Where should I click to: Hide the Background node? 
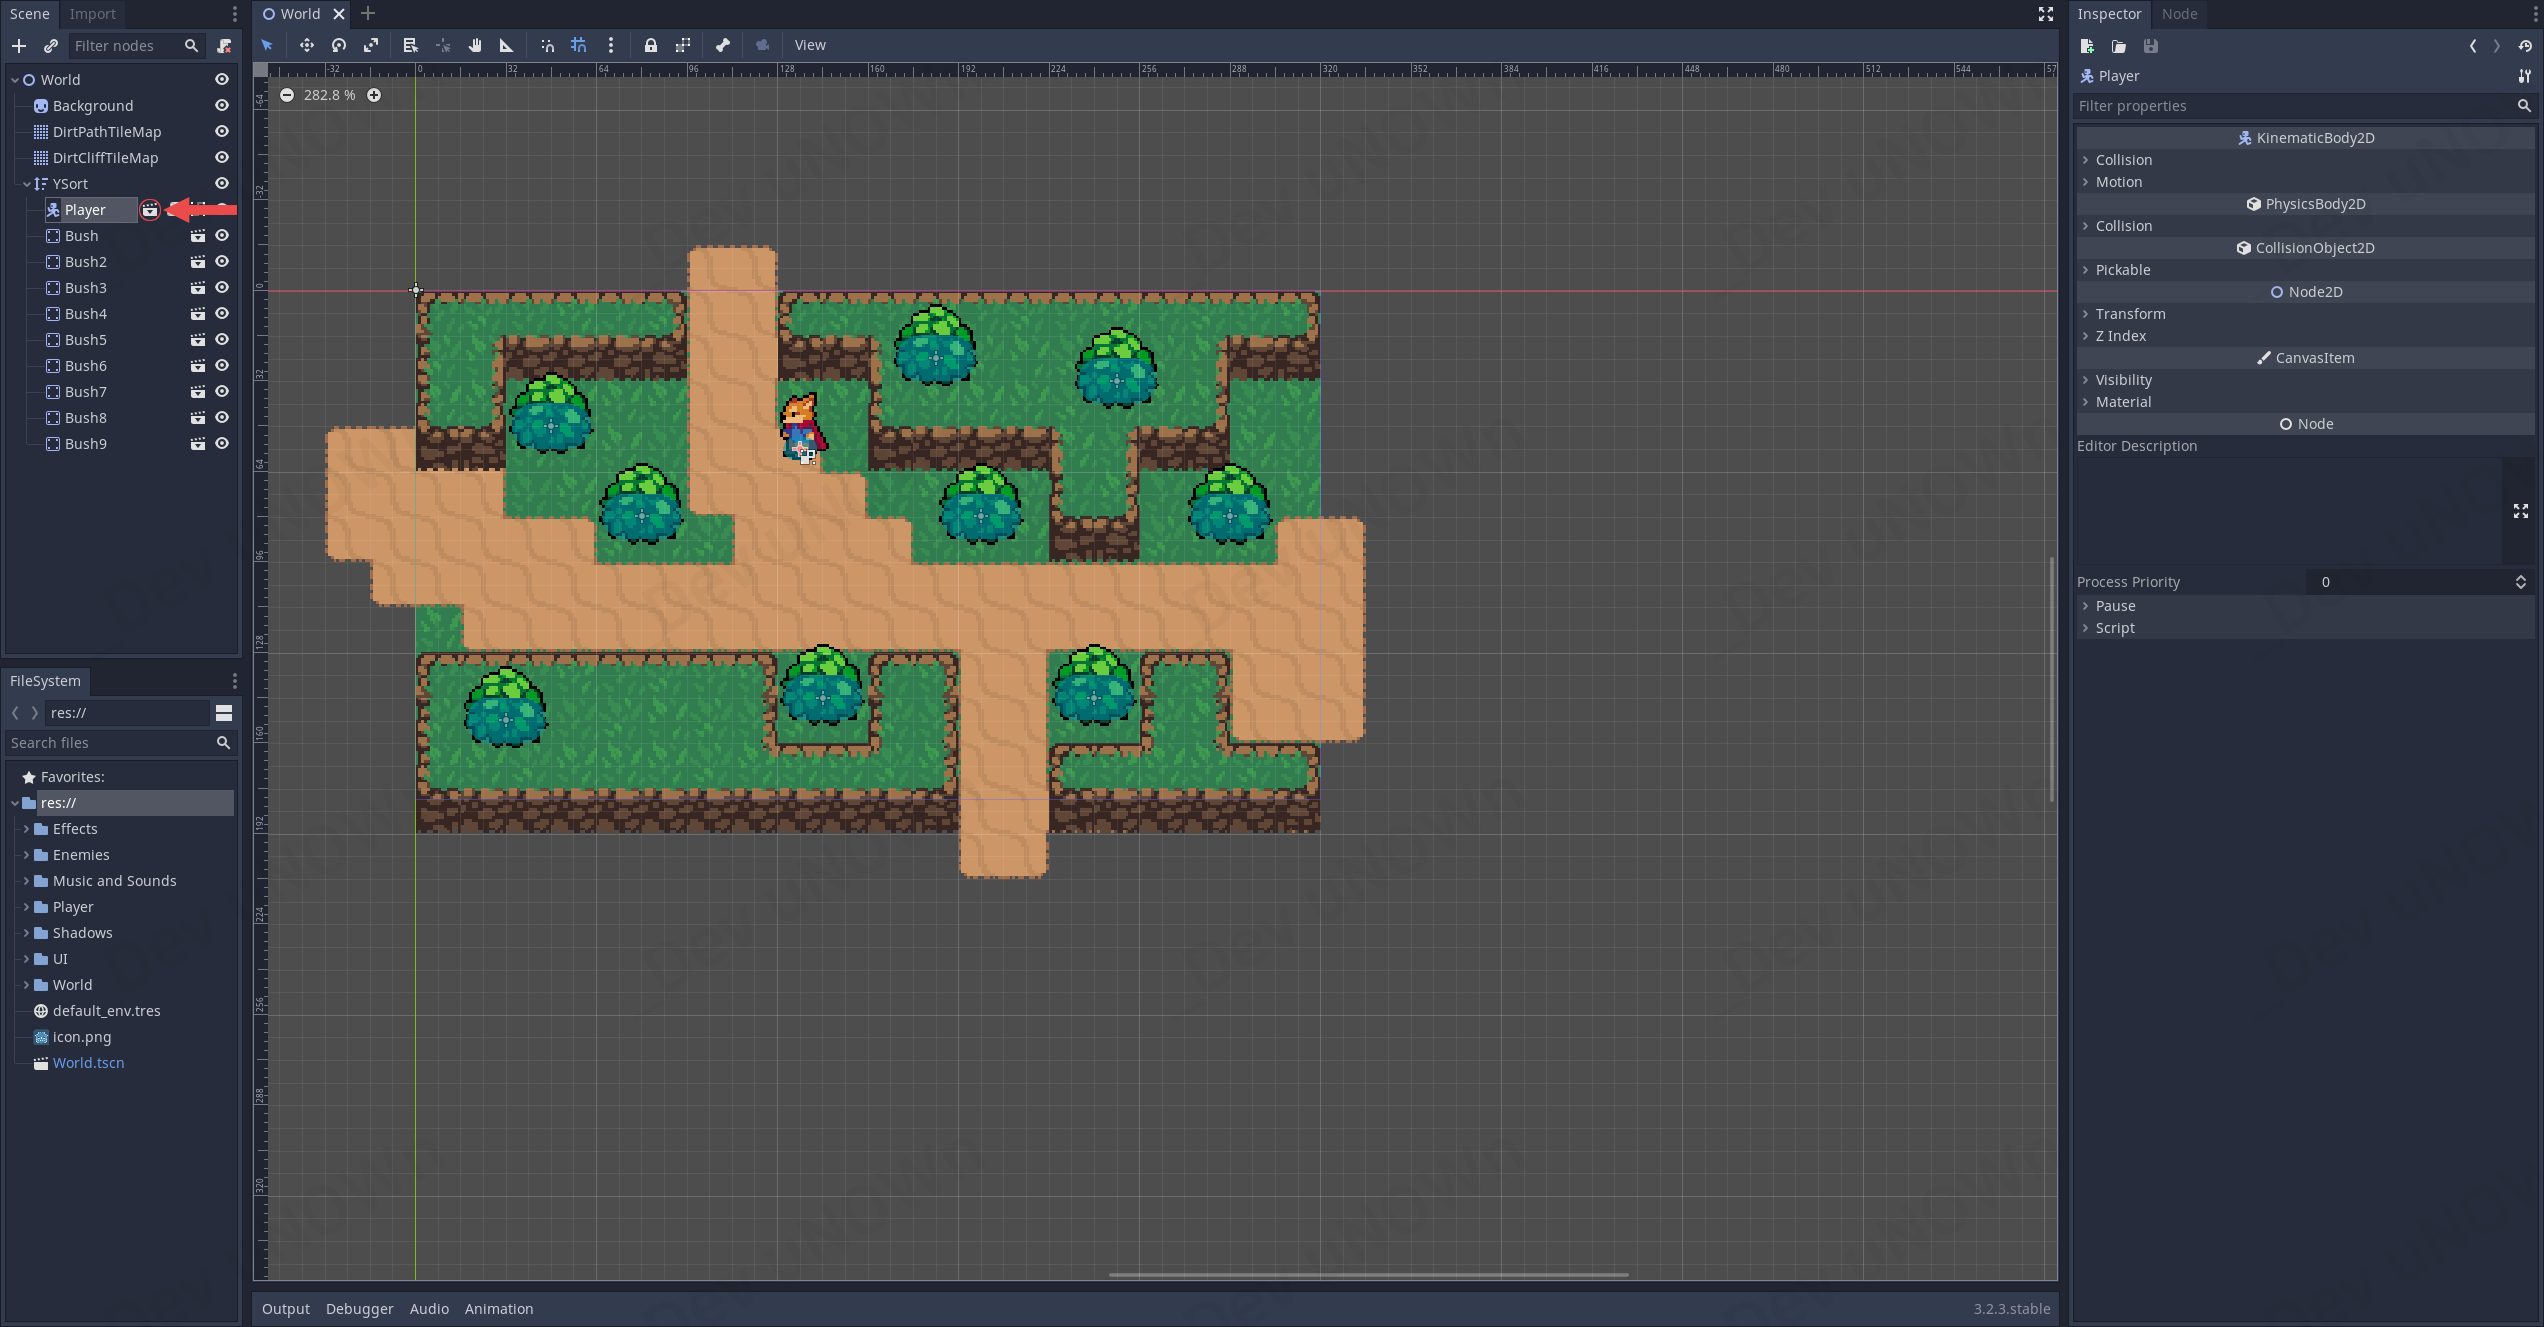(x=222, y=106)
